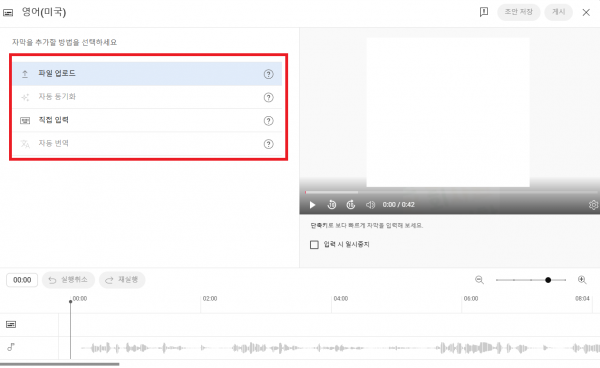Image resolution: width=600 pixels, height=368 pixels.
Task: Click the 게시 button
Action: [558, 12]
